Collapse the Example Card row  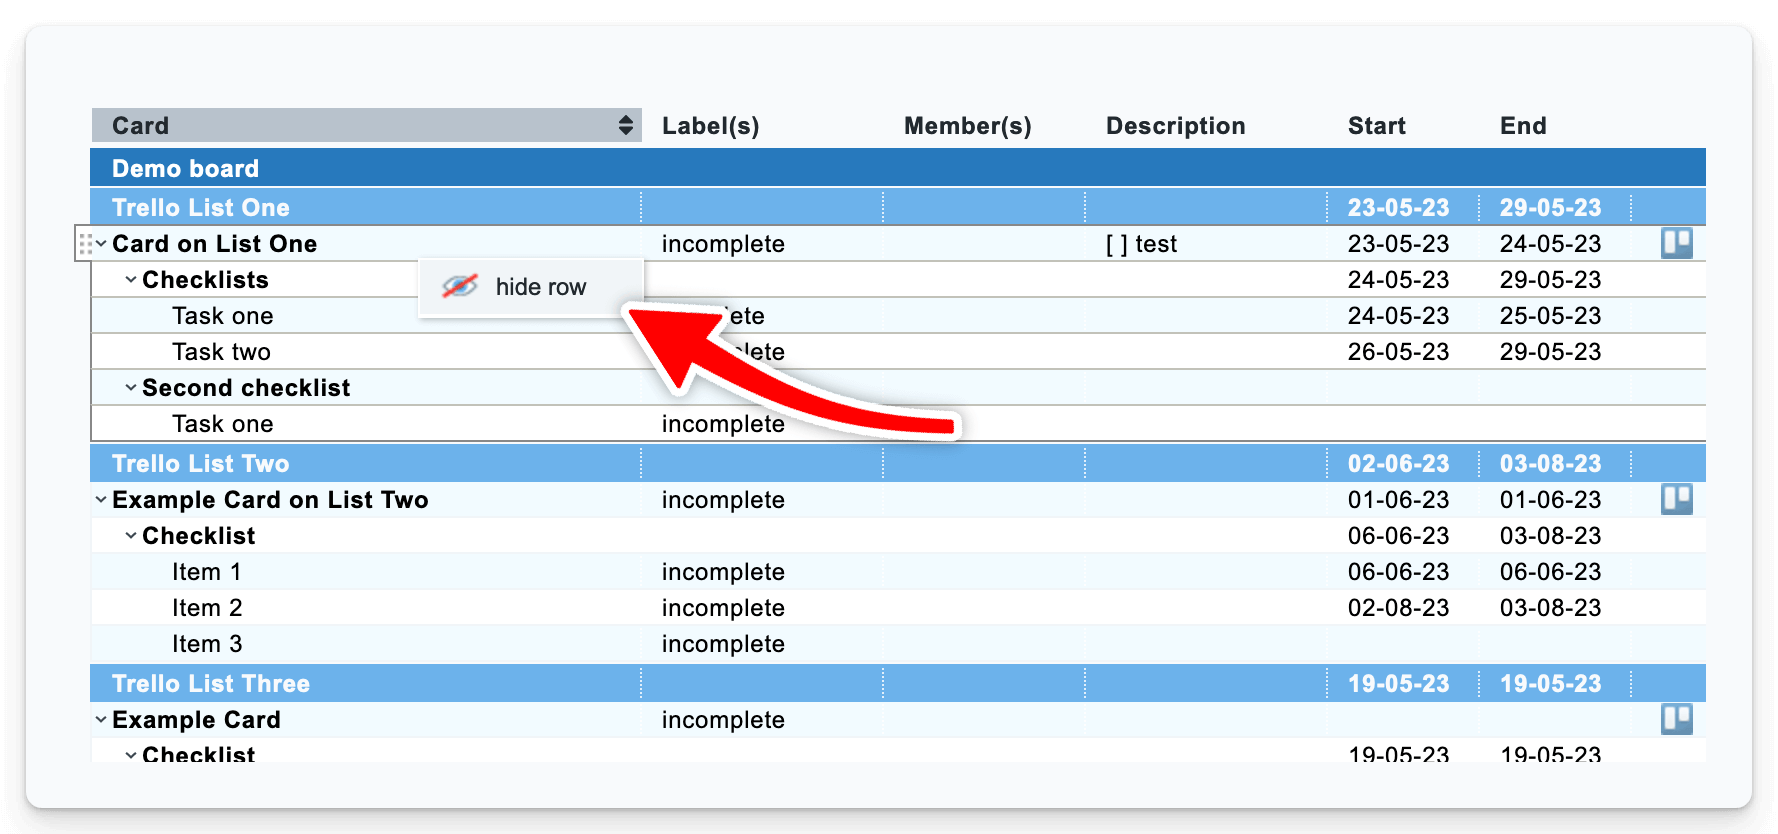click(101, 720)
